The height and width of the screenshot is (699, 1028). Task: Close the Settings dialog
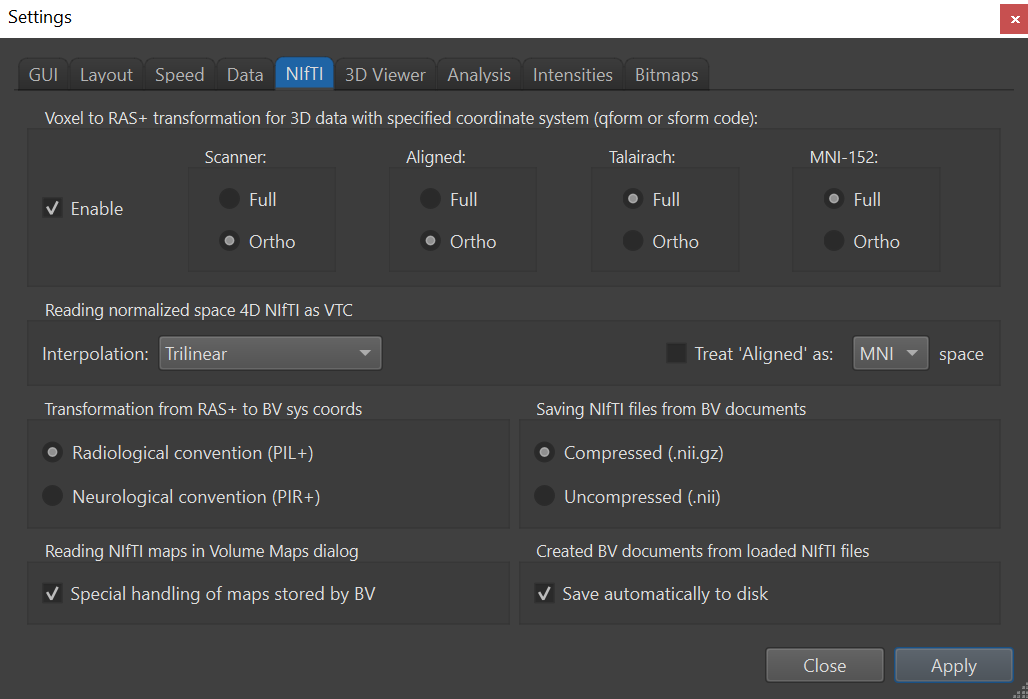824,665
